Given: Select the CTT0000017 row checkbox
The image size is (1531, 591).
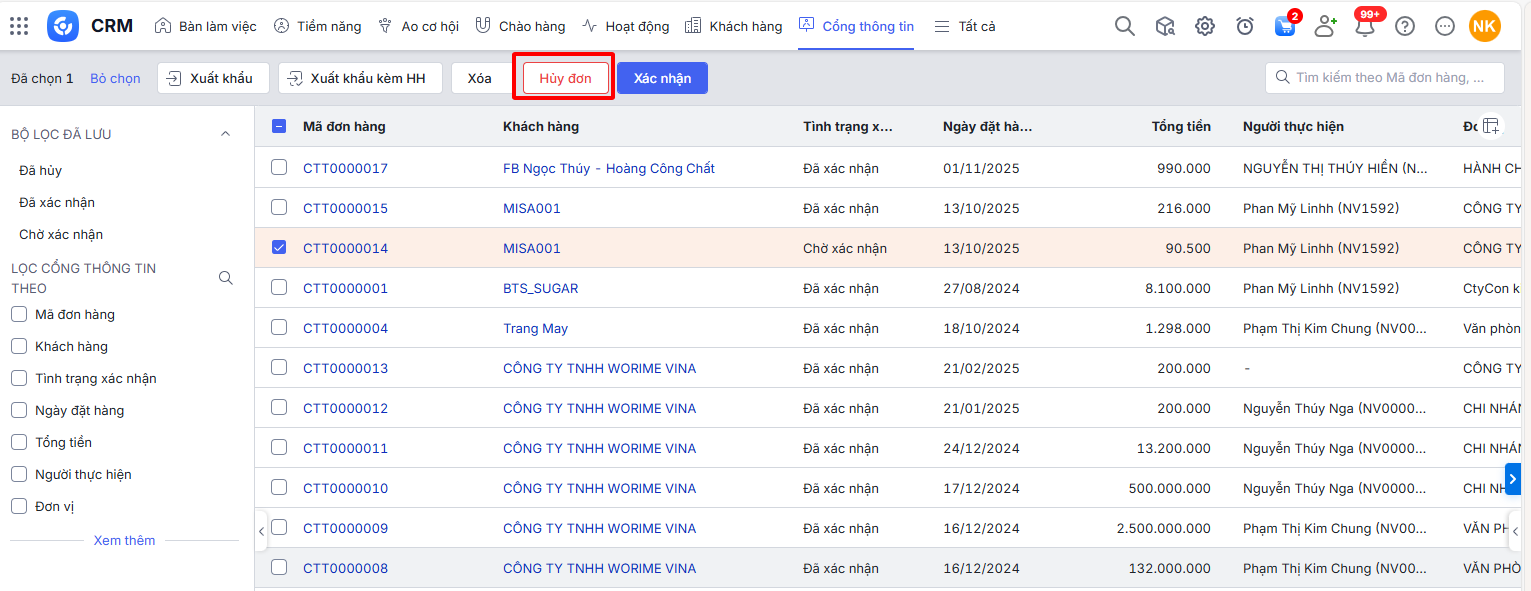Looking at the screenshot, I should click(x=279, y=167).
